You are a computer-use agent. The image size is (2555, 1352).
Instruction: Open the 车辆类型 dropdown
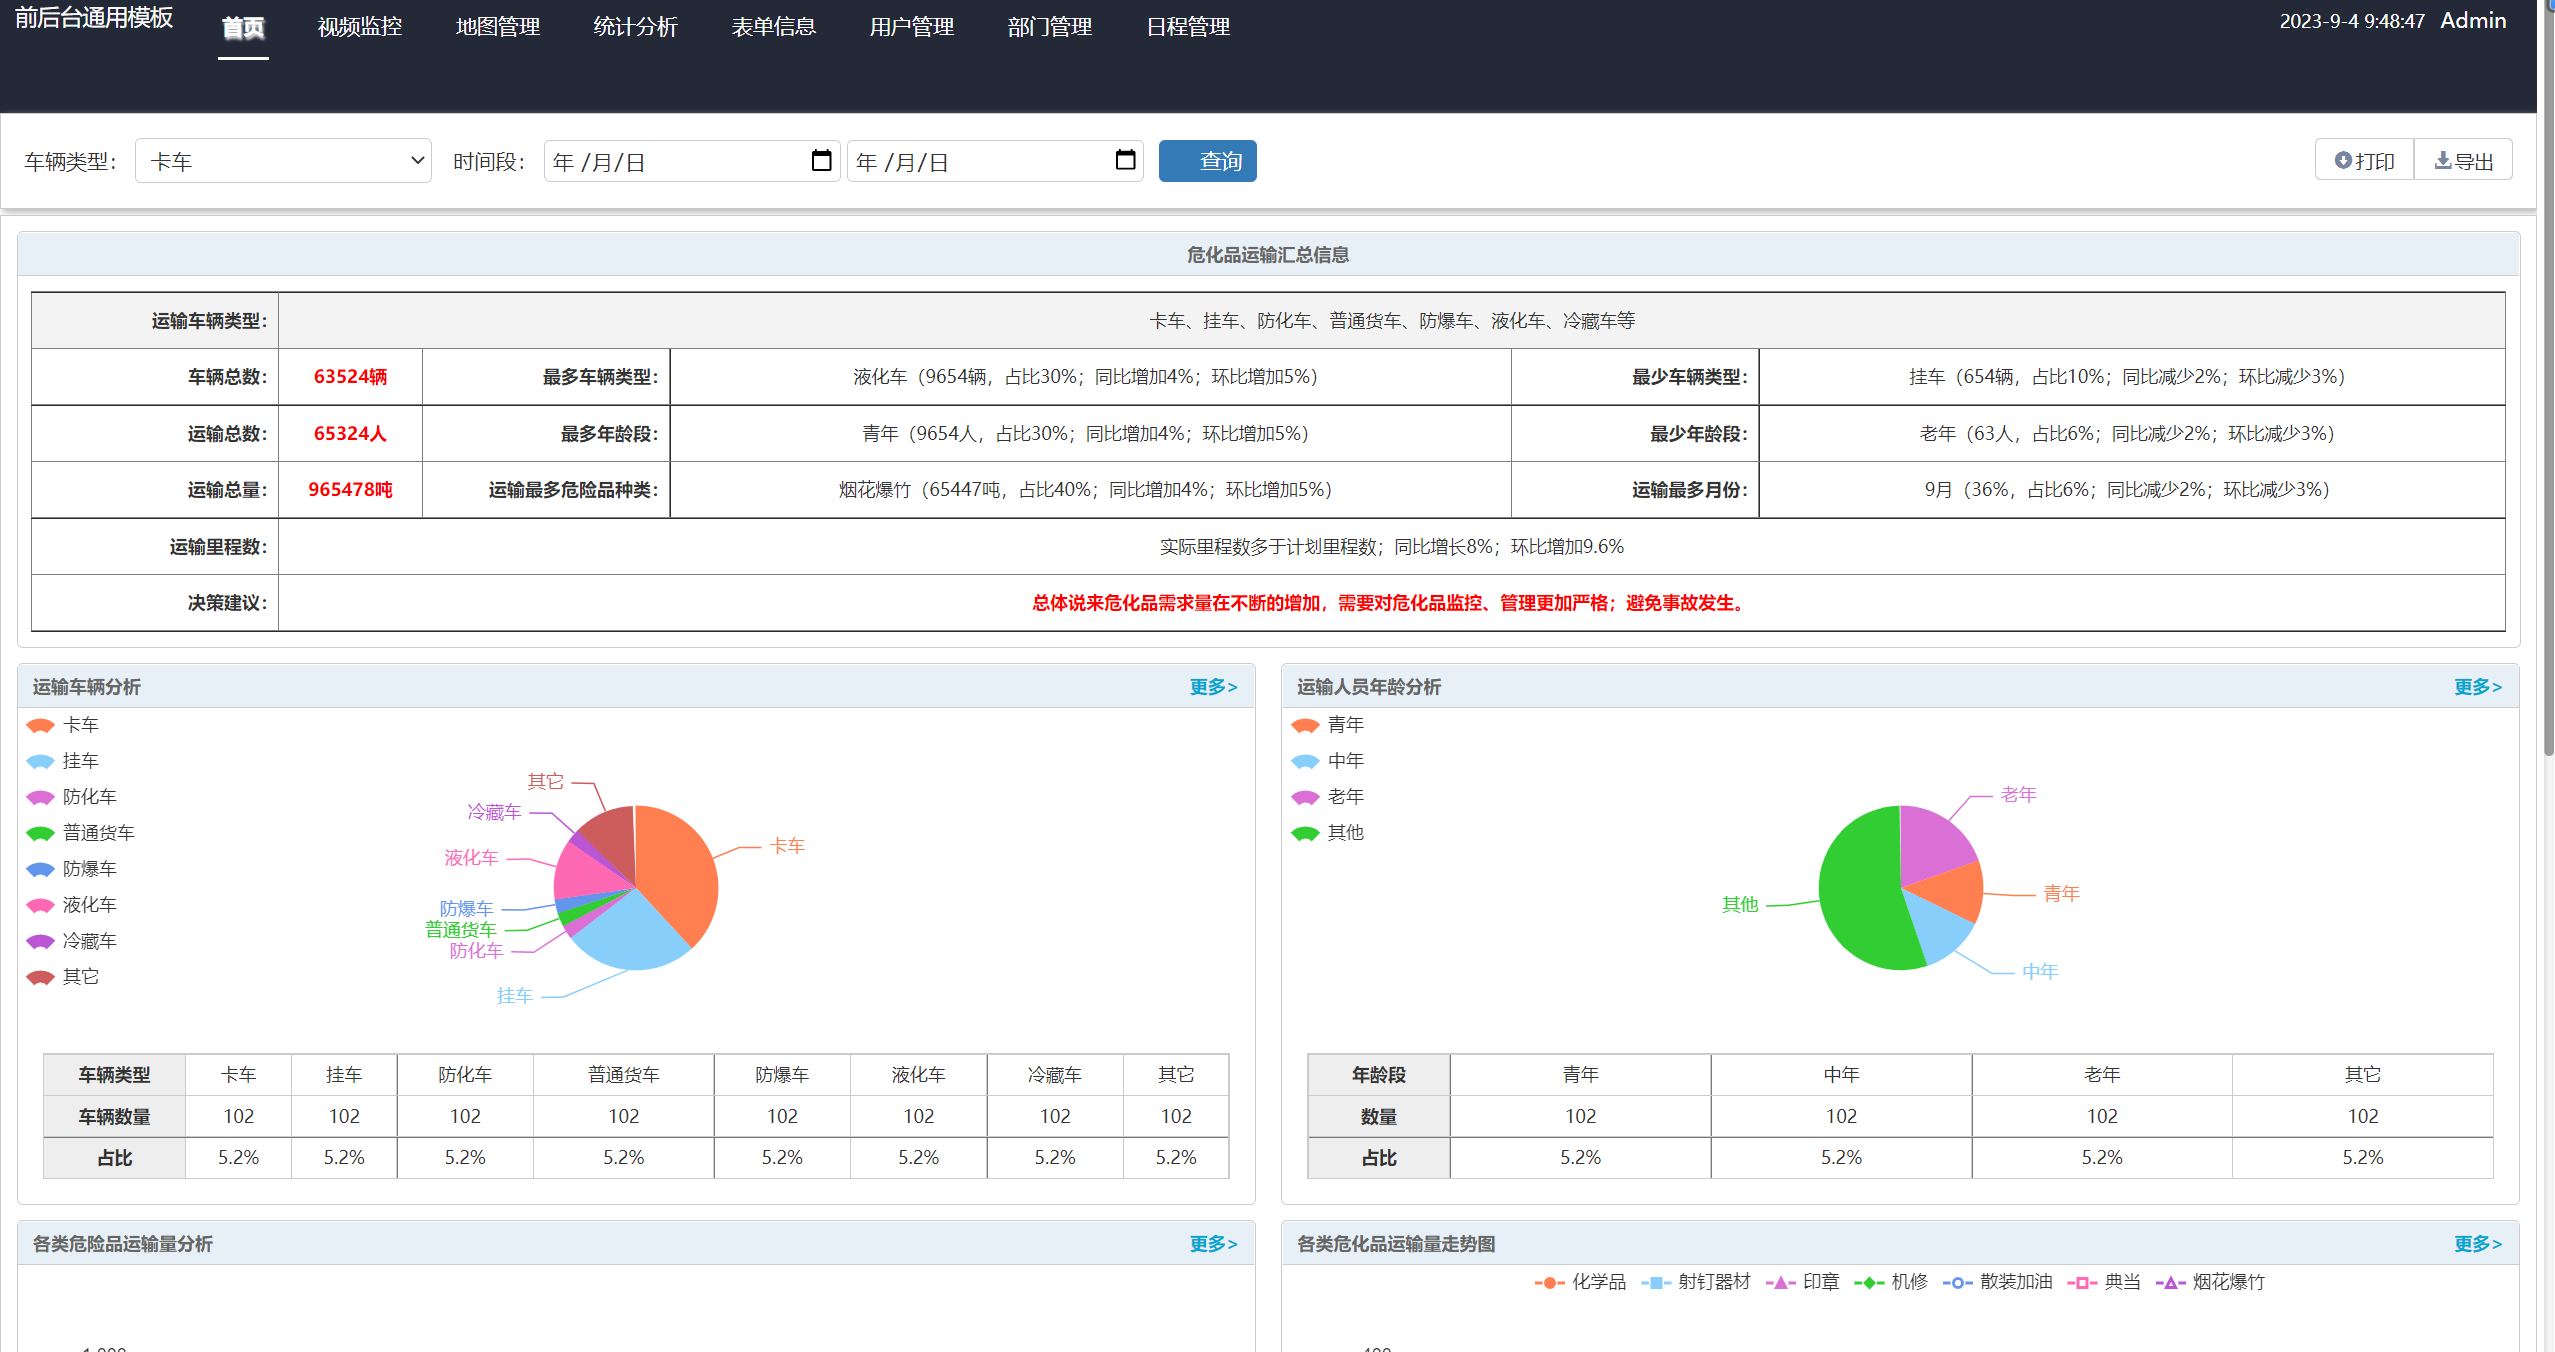pyautogui.click(x=283, y=161)
